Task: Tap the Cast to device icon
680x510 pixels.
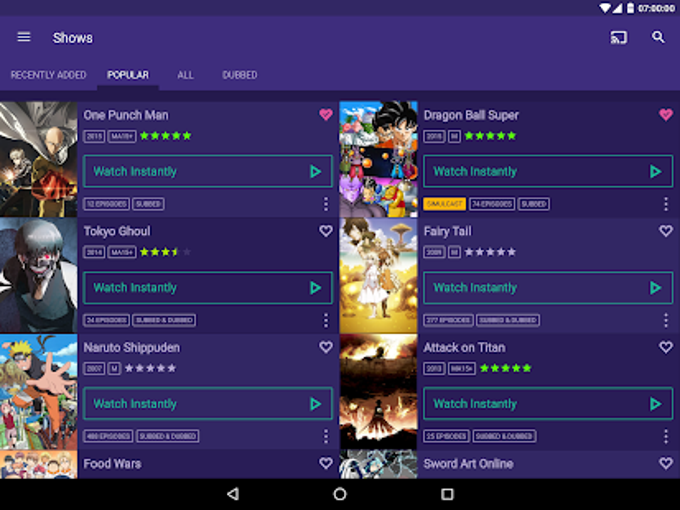Action: tap(618, 38)
